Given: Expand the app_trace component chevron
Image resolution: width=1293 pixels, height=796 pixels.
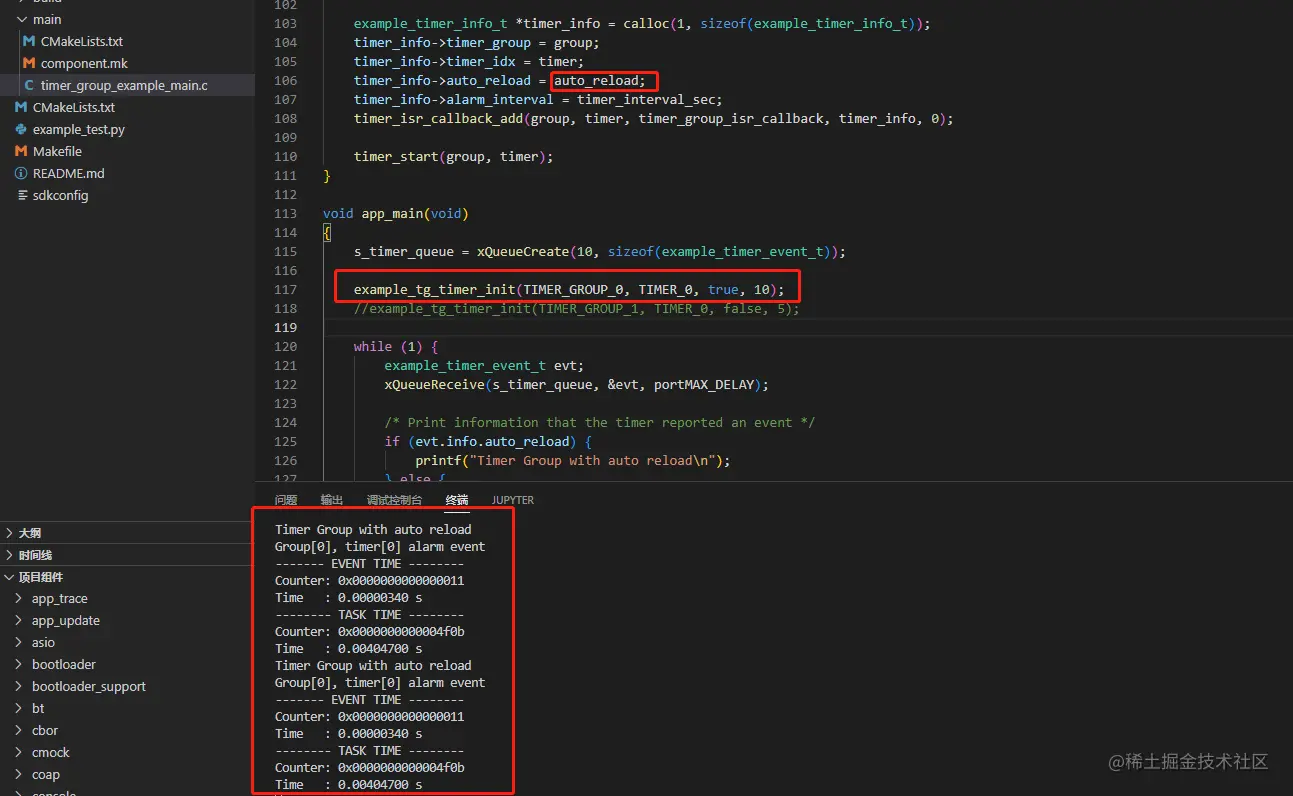Looking at the screenshot, I should (x=19, y=599).
